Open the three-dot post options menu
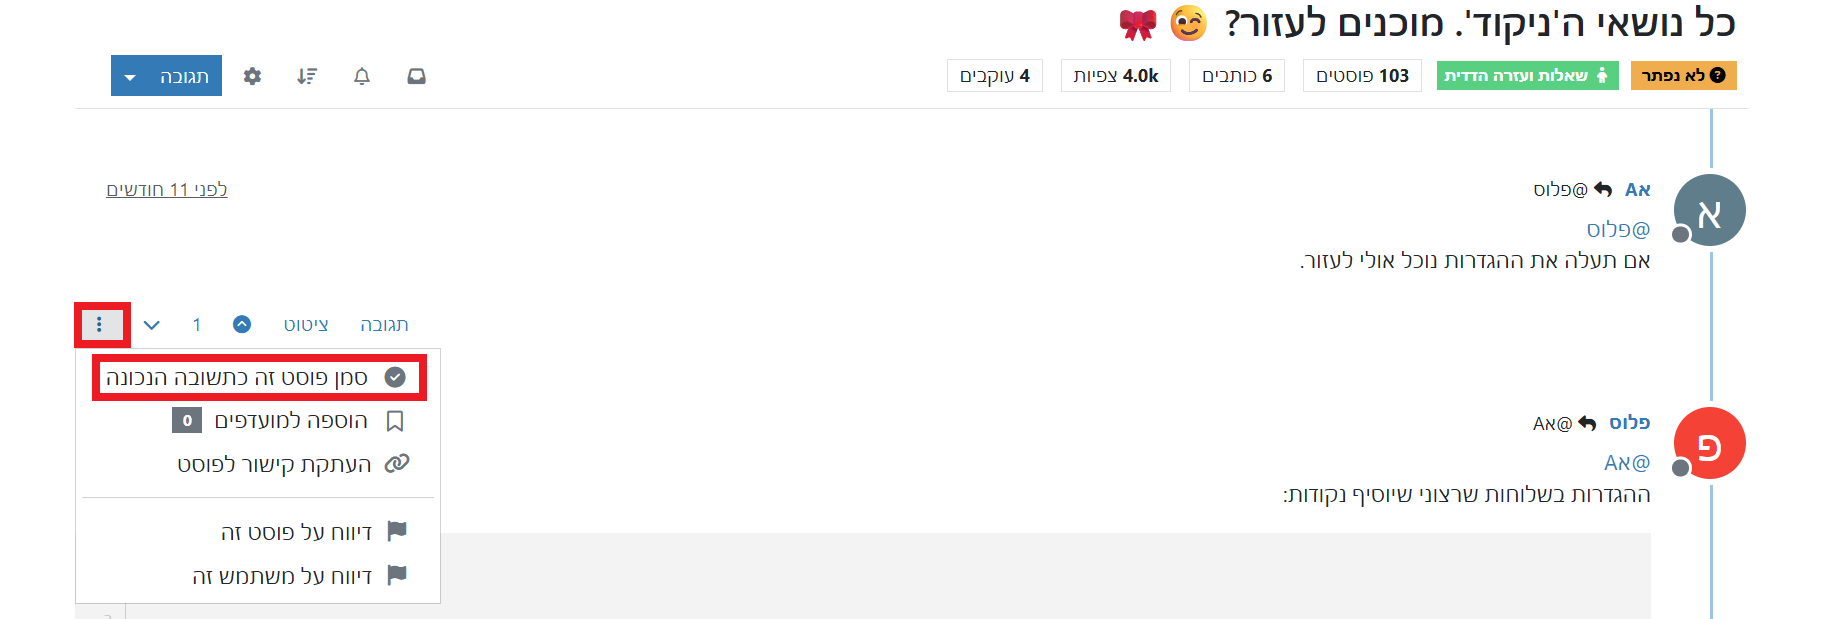The image size is (1823, 619). 99,324
